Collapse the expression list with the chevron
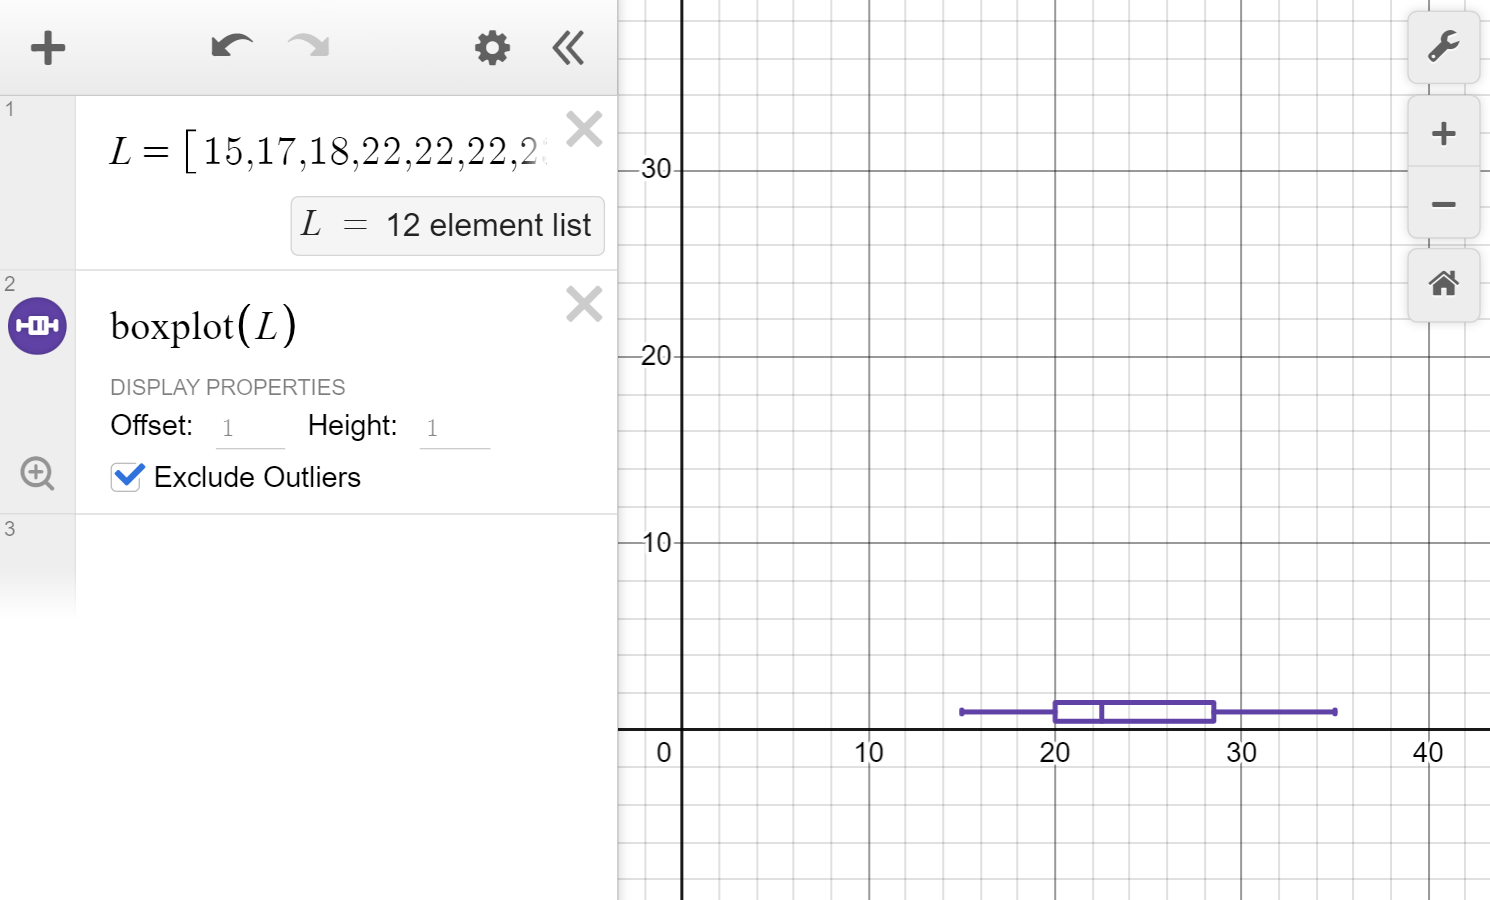The height and width of the screenshot is (900, 1490). (567, 47)
